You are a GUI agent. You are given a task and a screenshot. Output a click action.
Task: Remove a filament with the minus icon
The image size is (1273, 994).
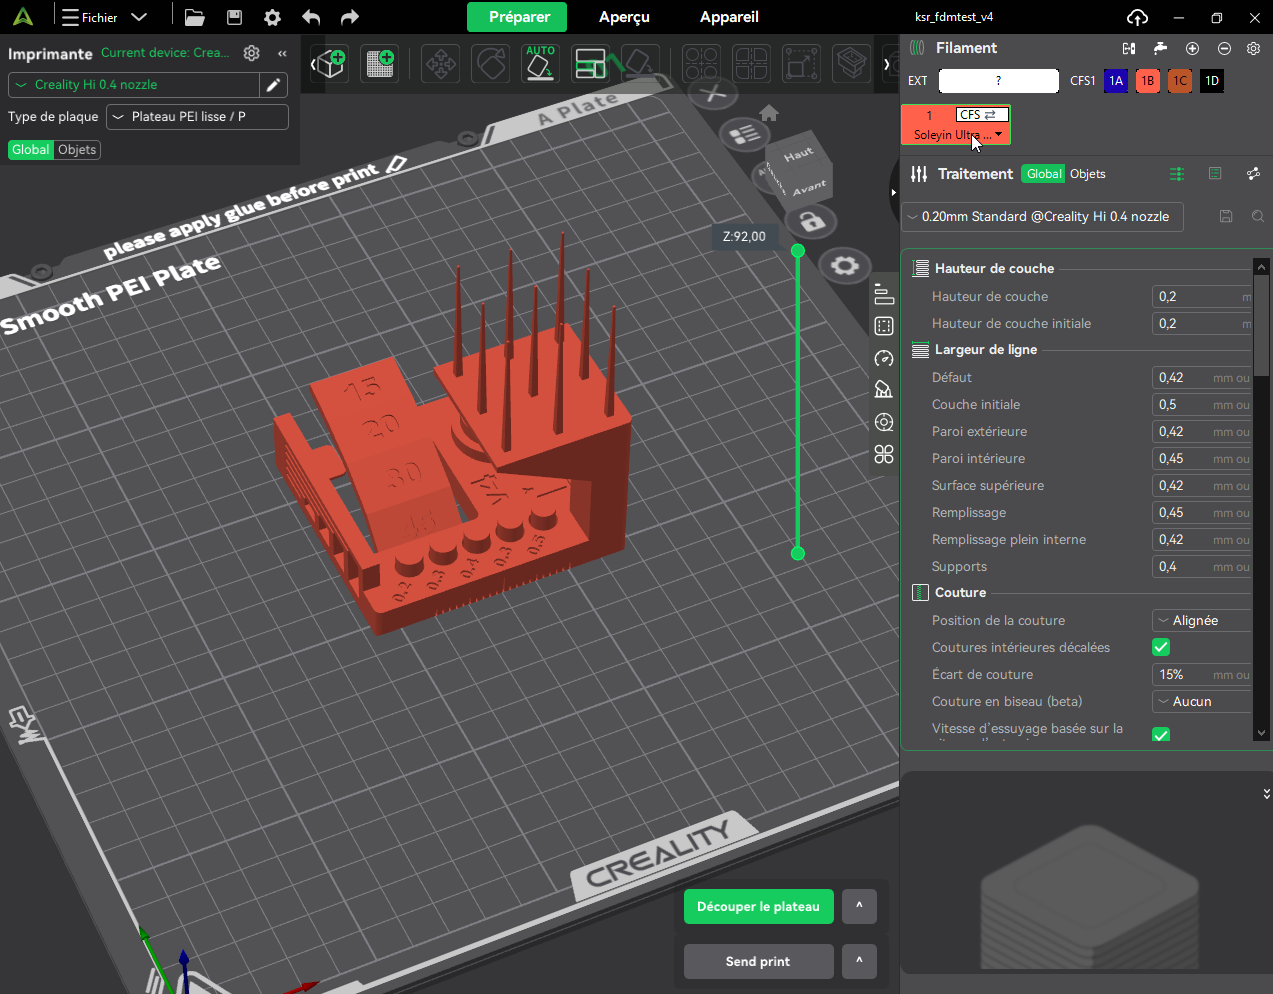click(1224, 48)
